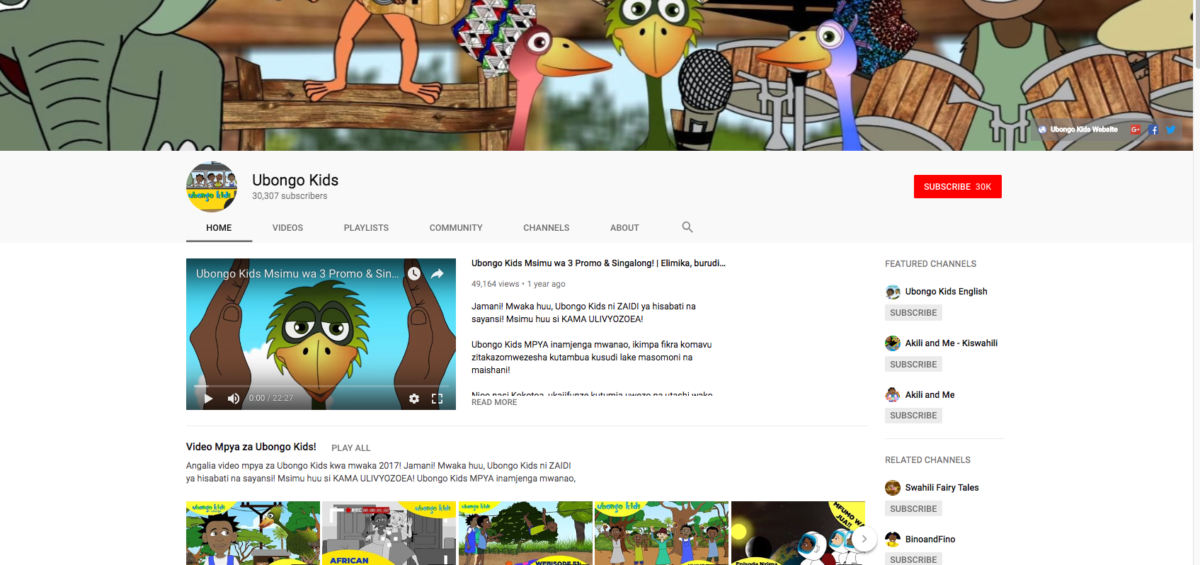Switch to the Home tab
The height and width of the screenshot is (565, 1200).
pyautogui.click(x=219, y=228)
